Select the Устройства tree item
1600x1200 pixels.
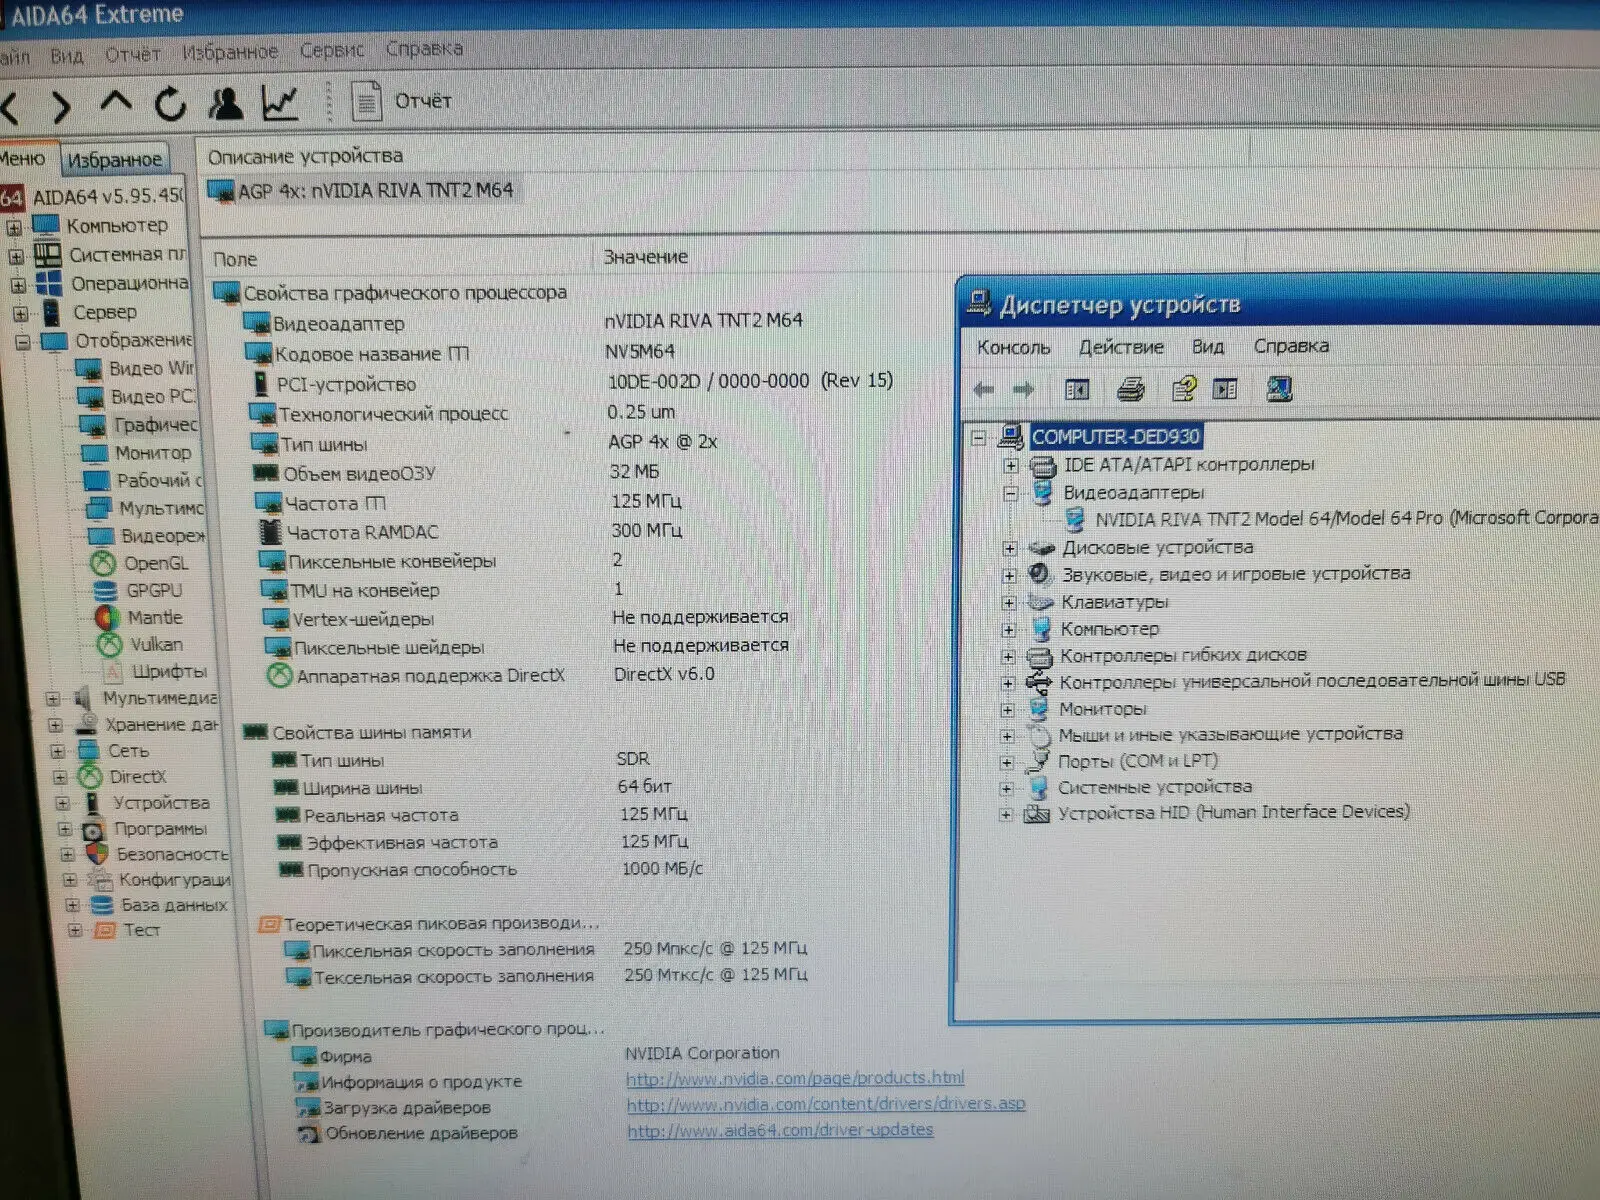click(161, 803)
